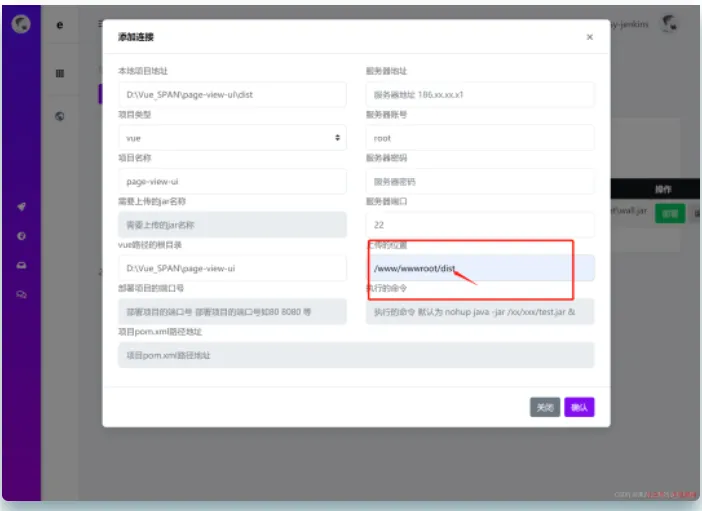Click the 服务器端口 field showing 22
The height and width of the screenshot is (511, 702).
[x=480, y=225]
